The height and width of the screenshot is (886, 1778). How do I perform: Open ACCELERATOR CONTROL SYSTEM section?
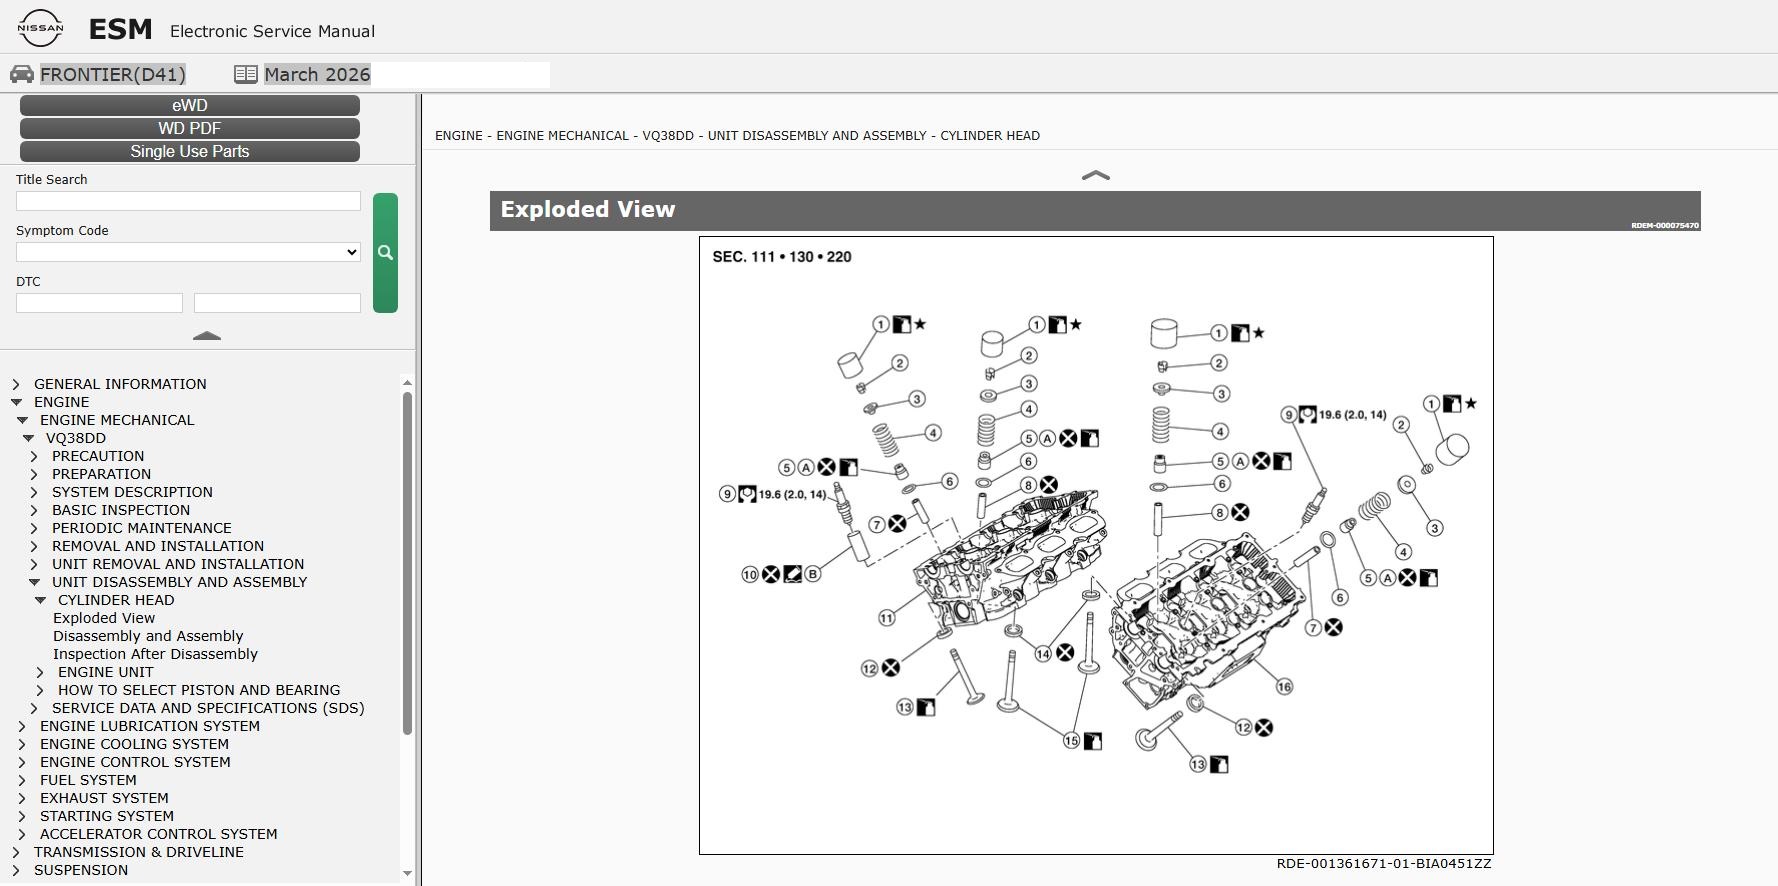[x=159, y=834]
